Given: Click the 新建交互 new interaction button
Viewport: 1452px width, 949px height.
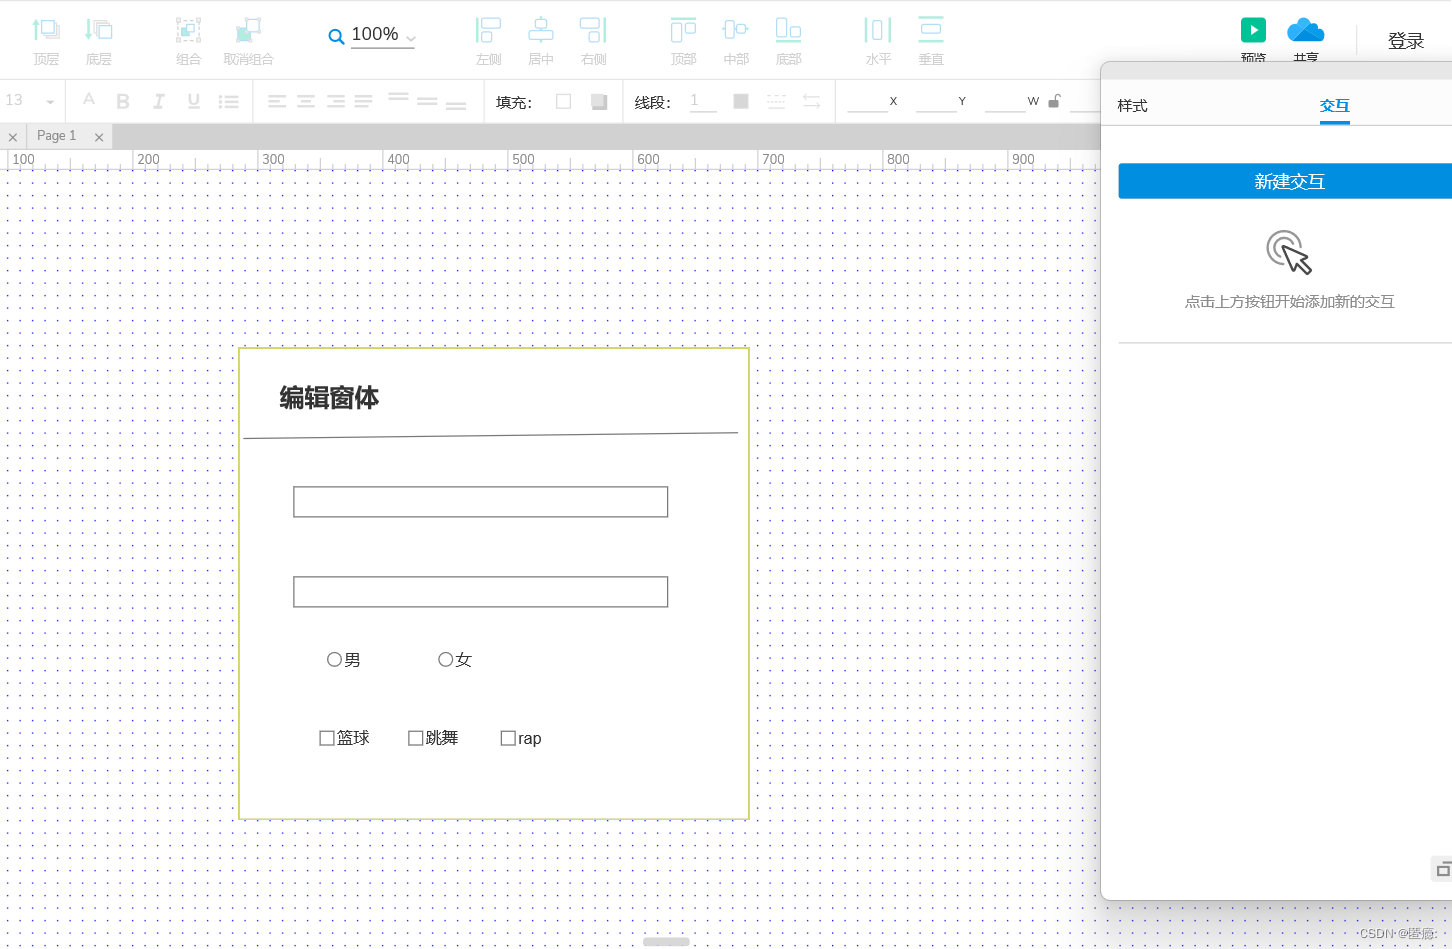Looking at the screenshot, I should 1285,181.
